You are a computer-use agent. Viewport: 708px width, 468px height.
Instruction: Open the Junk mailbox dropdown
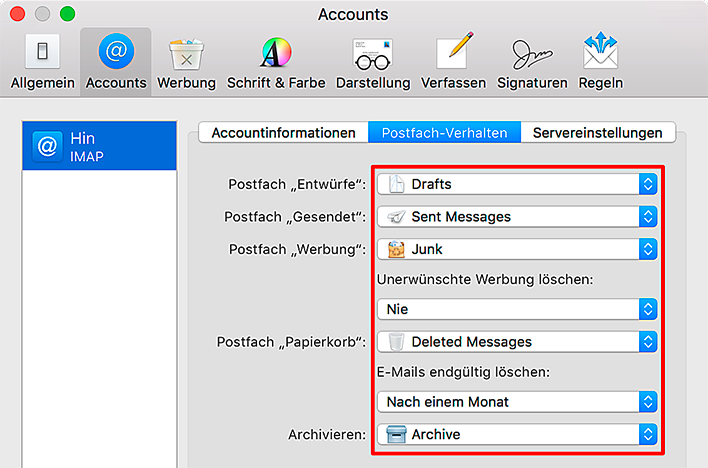(517, 249)
